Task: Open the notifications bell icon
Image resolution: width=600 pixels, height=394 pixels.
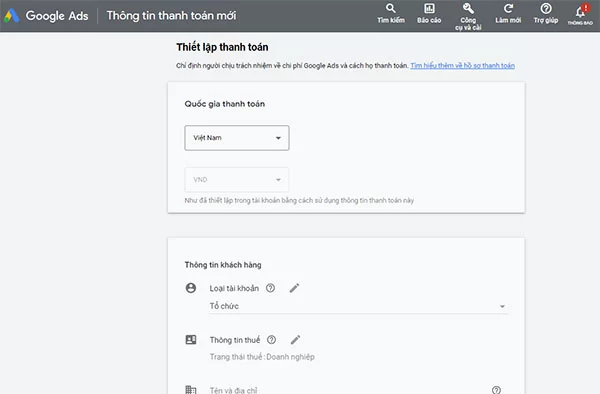Action: coord(581,11)
